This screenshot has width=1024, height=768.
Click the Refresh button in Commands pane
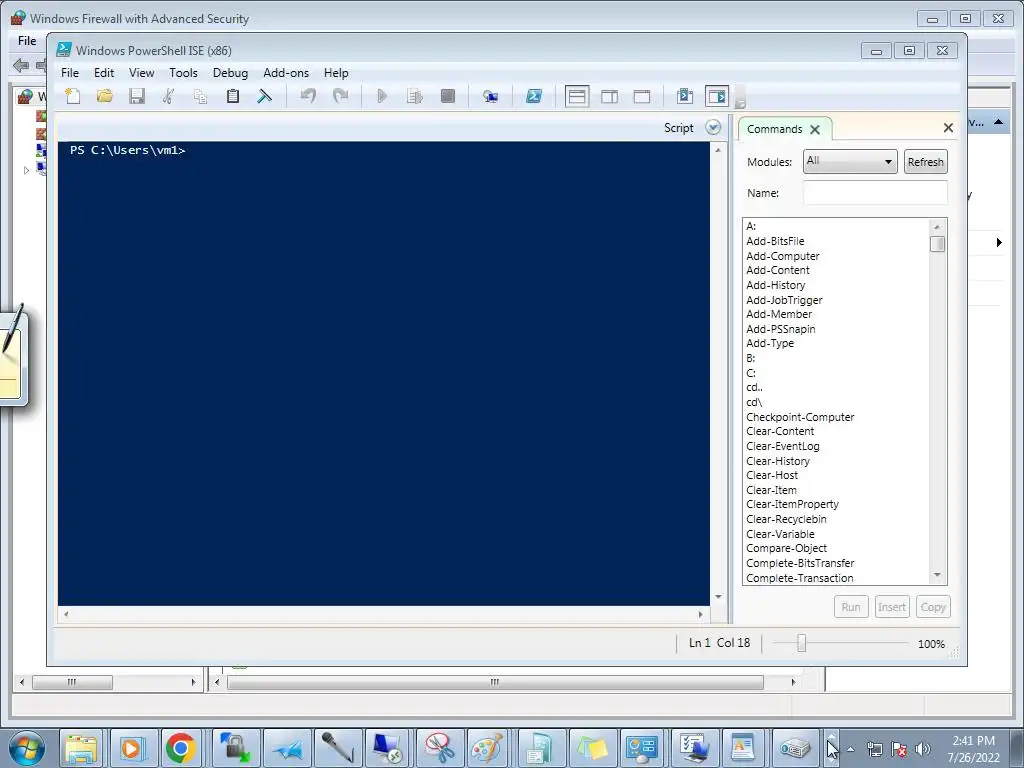click(x=925, y=161)
